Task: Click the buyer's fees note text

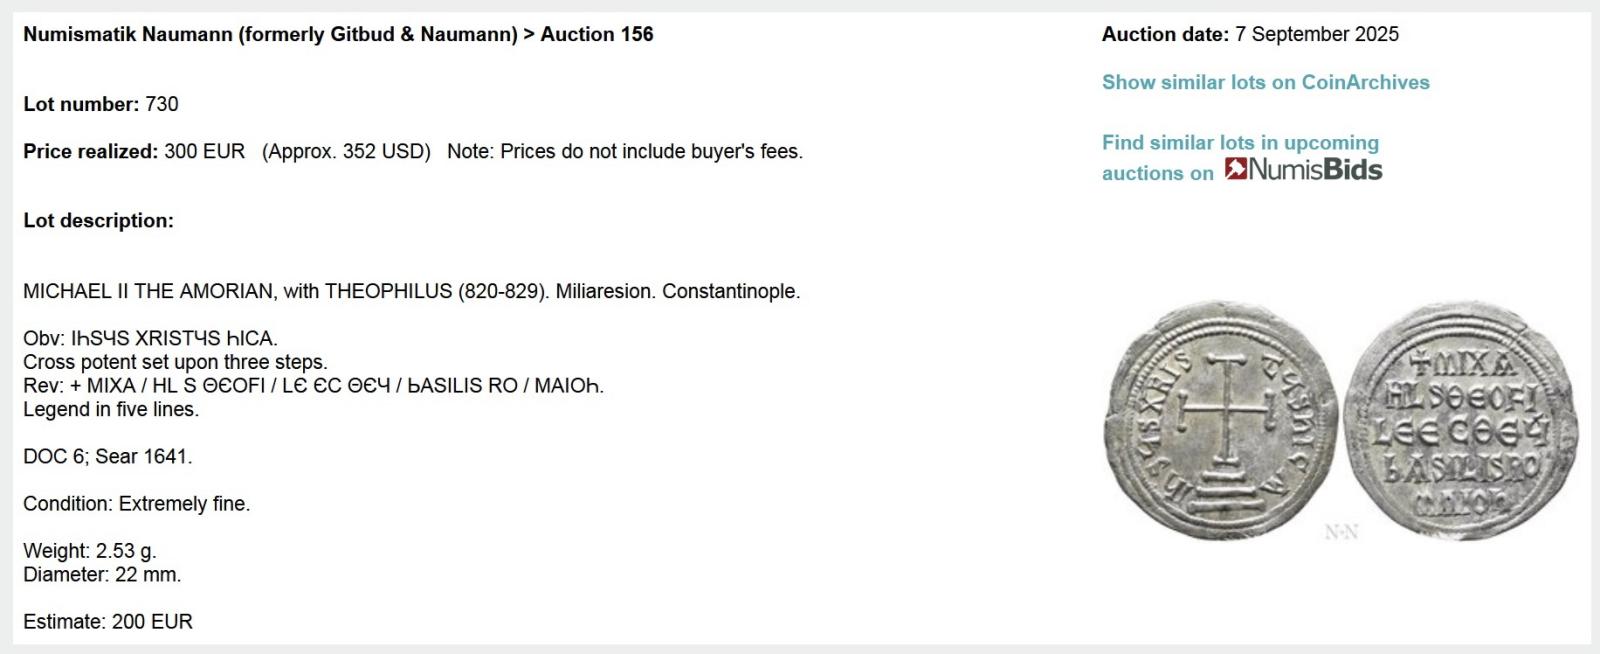Action: coord(625,152)
